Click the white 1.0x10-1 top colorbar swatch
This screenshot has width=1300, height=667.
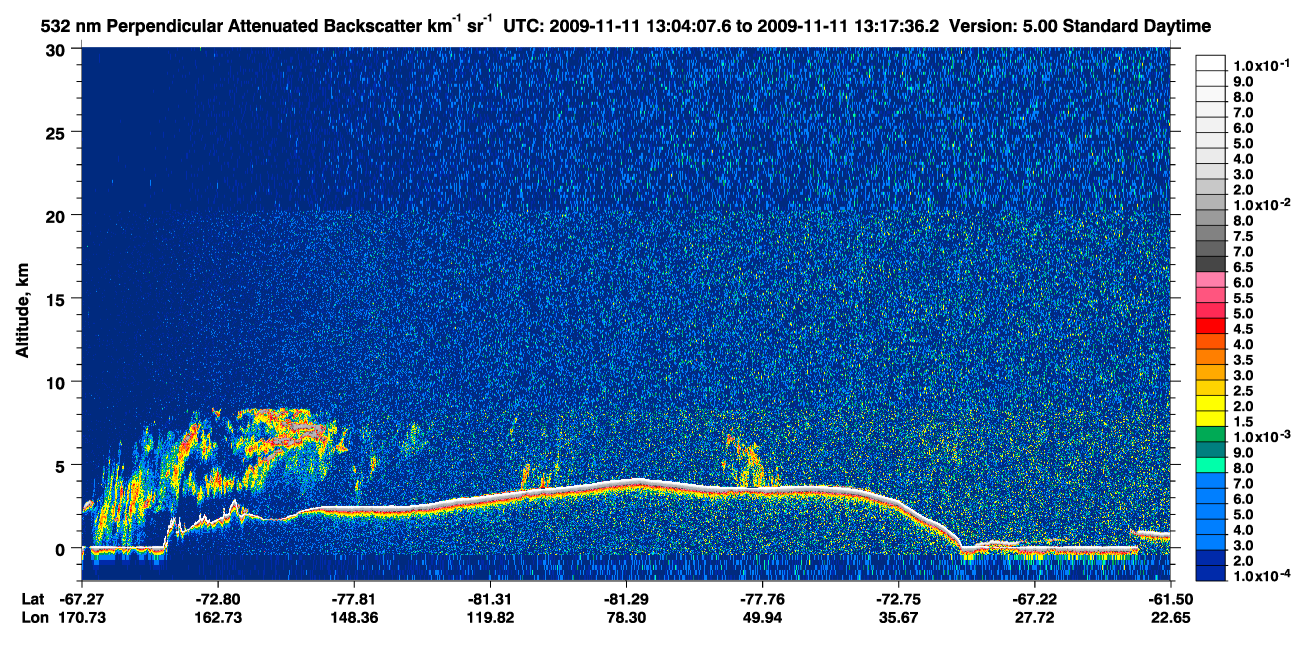(x=1210, y=61)
